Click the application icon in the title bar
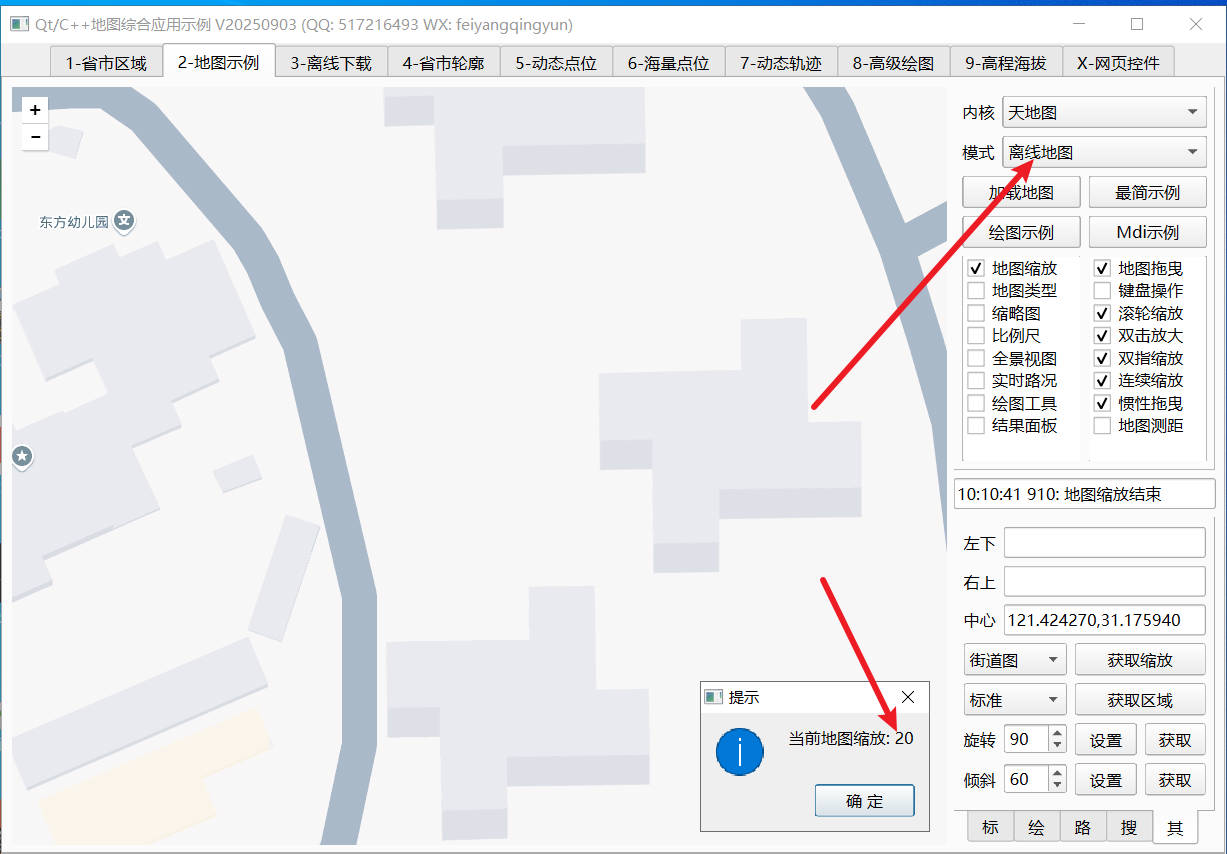1227x854 pixels. (18, 24)
